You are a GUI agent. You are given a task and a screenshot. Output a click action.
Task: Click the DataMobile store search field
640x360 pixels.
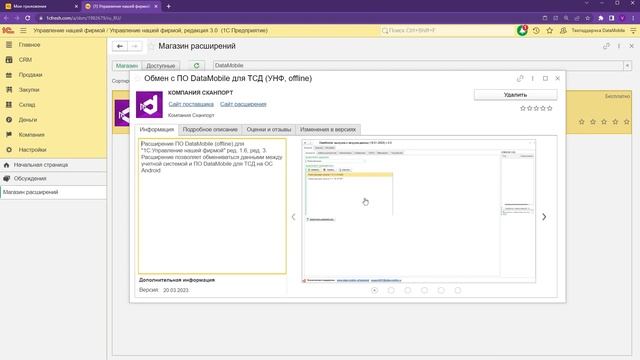[418, 65]
